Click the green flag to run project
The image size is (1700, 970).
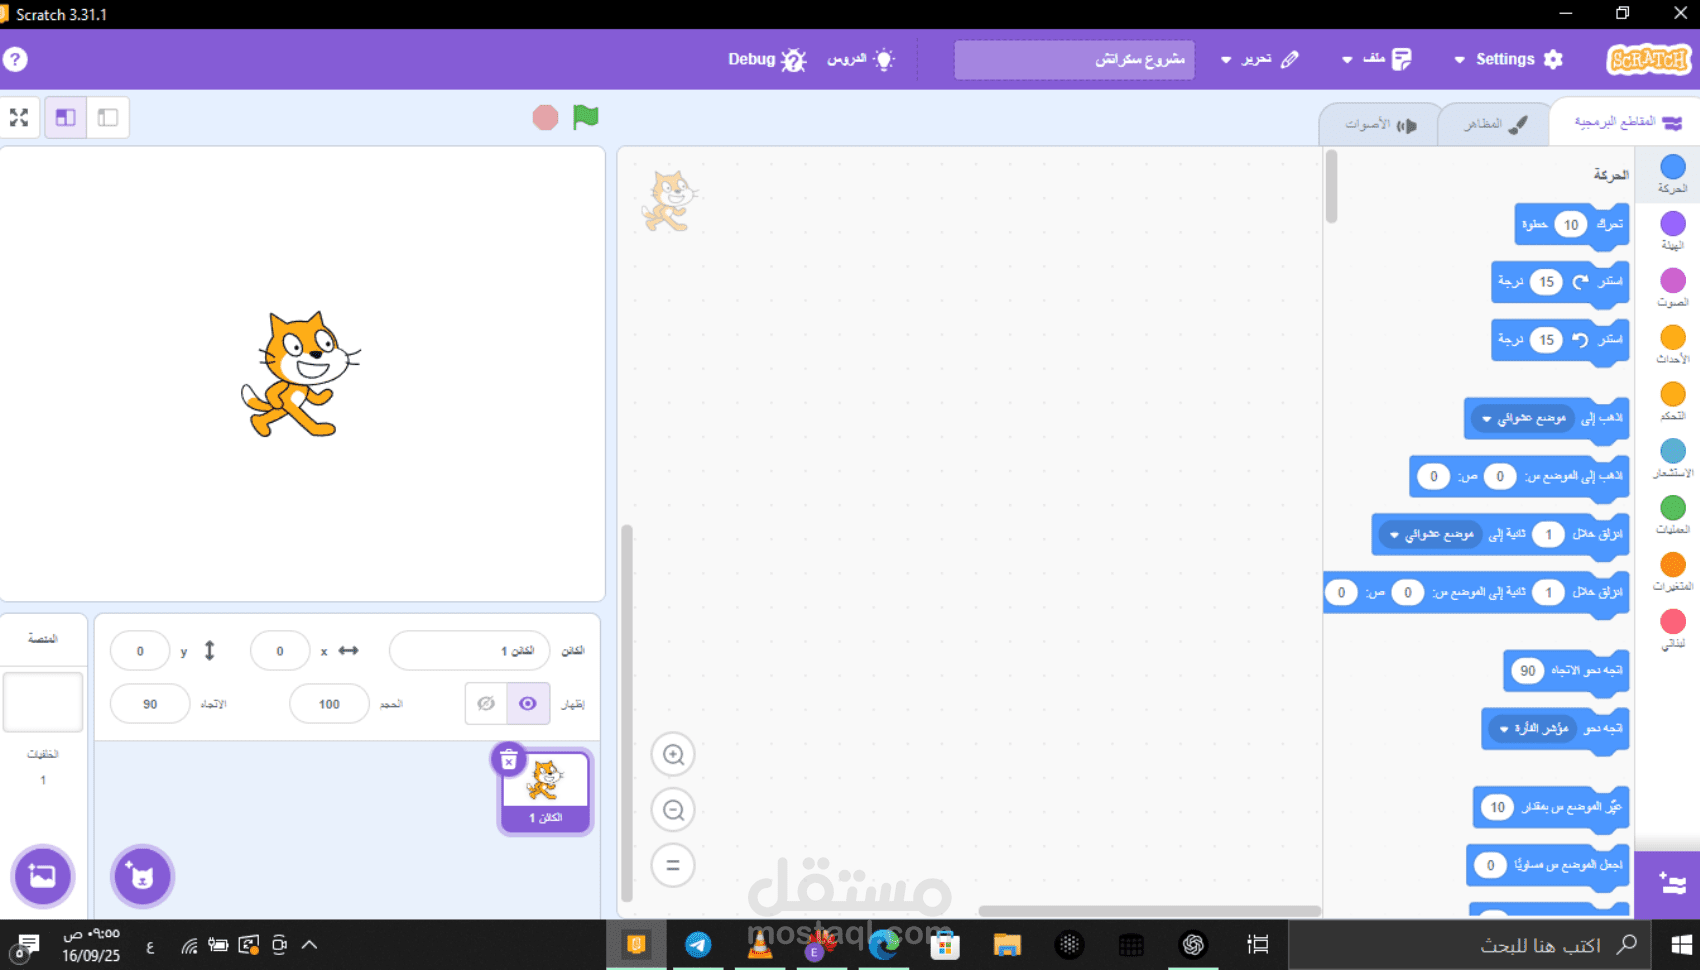585,117
